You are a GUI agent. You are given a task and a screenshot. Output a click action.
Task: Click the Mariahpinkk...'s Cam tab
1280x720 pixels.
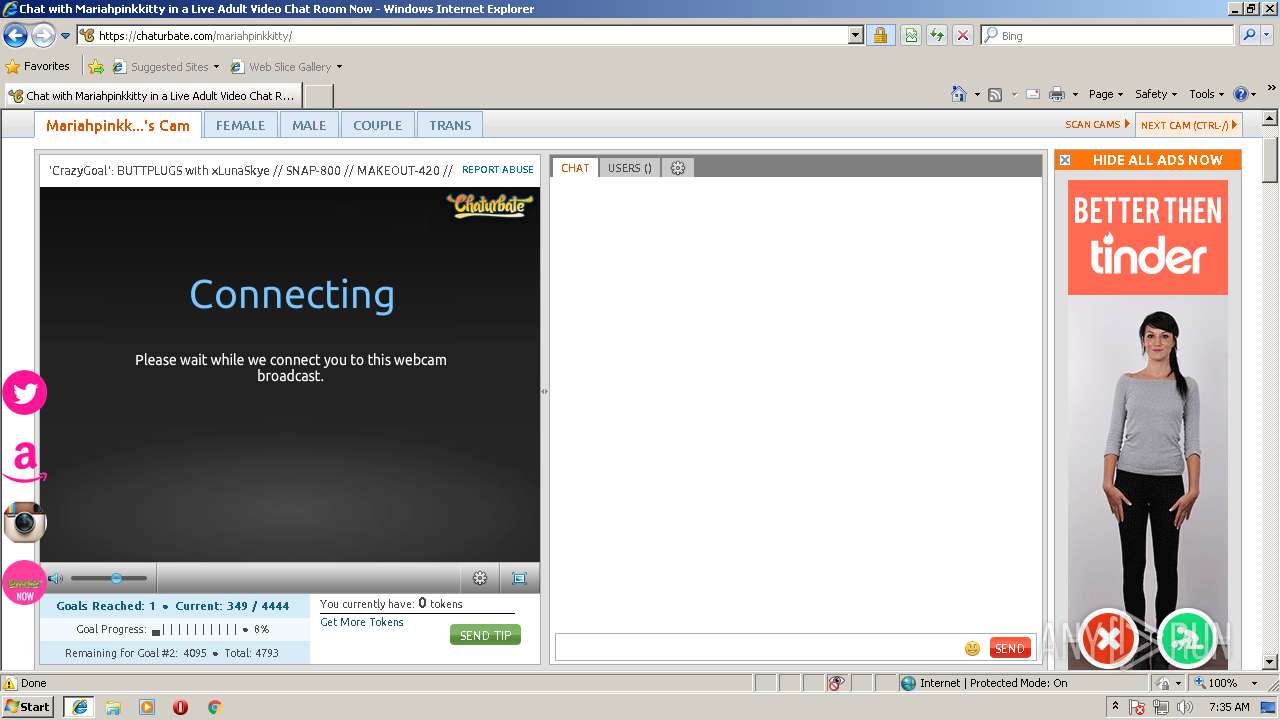pyautogui.click(x=118, y=125)
